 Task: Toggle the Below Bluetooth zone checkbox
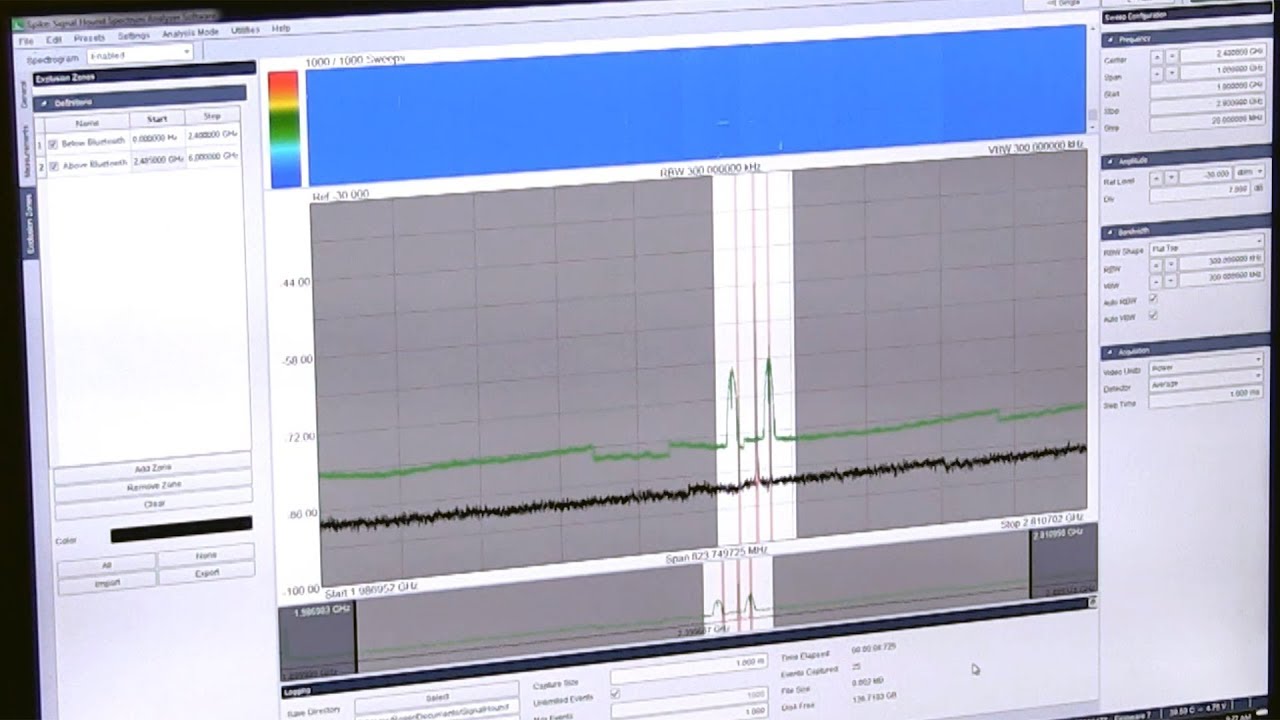pos(52,144)
